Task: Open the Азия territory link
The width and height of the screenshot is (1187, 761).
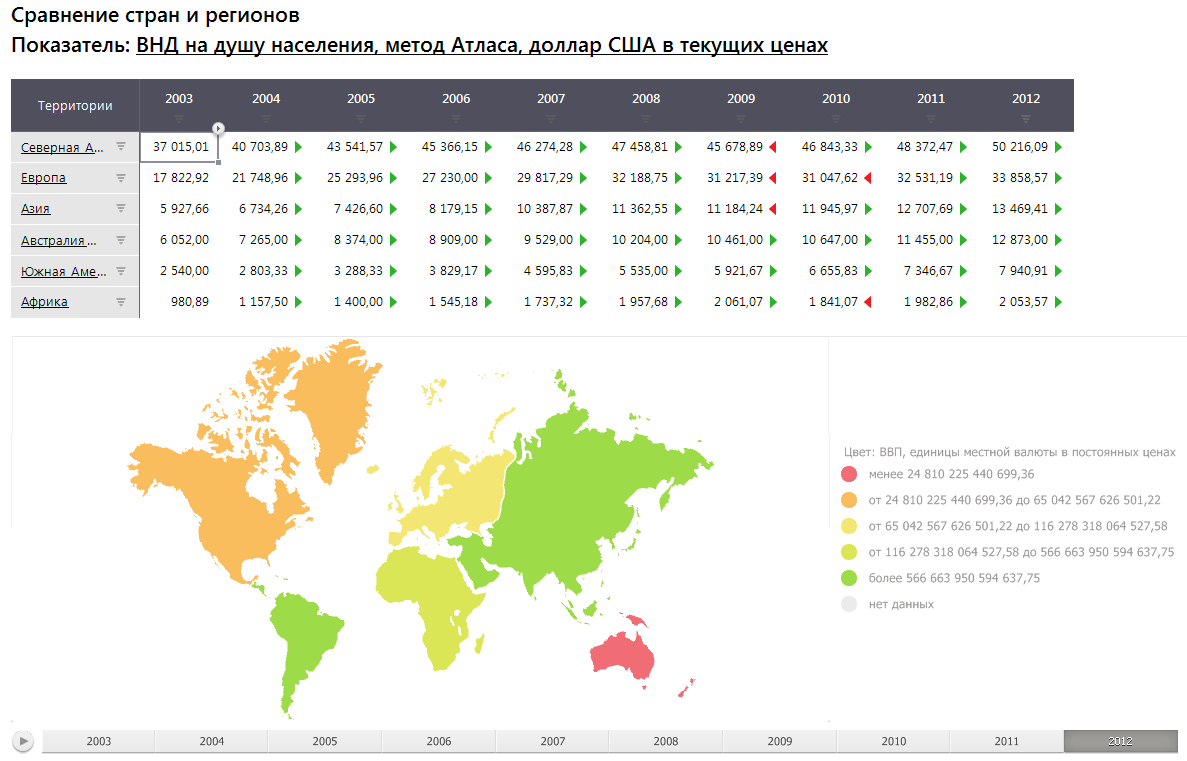Action: [35, 209]
